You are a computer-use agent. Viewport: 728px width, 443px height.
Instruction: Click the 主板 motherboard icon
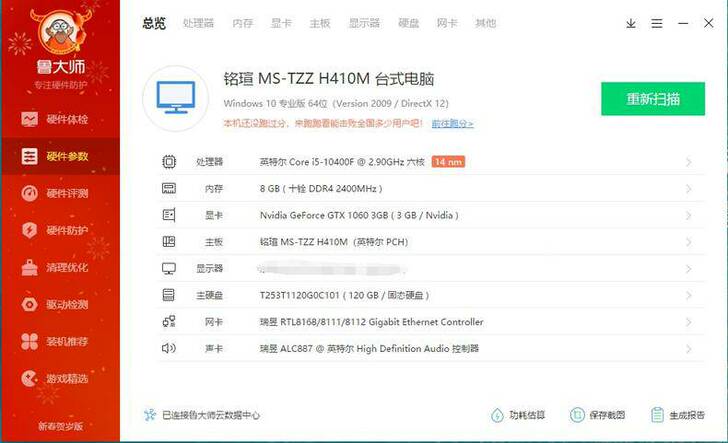click(x=169, y=241)
